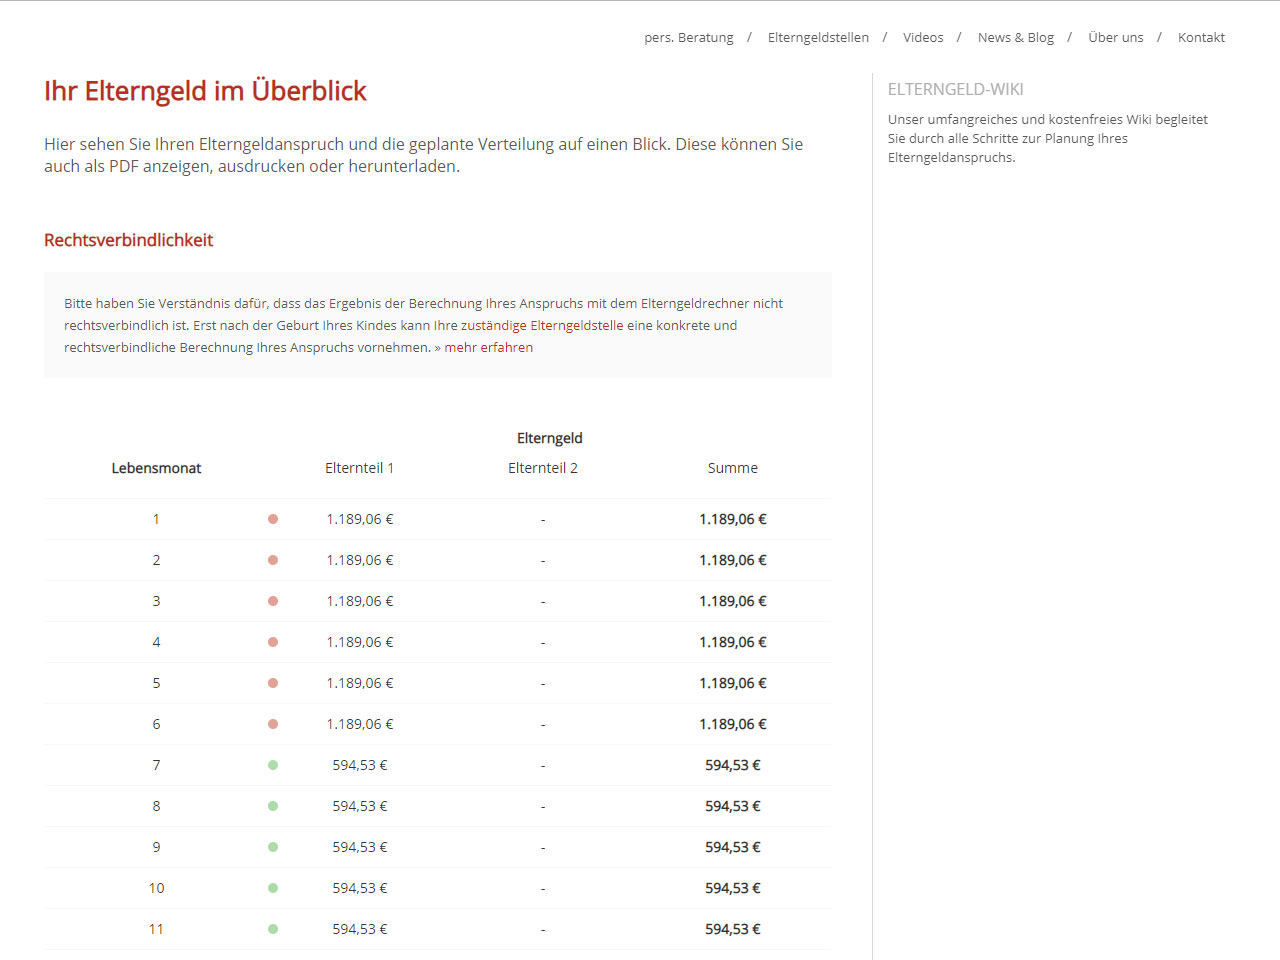The width and height of the screenshot is (1280, 960).
Task: Open the Elterngeldstellen nav link
Action: click(818, 38)
